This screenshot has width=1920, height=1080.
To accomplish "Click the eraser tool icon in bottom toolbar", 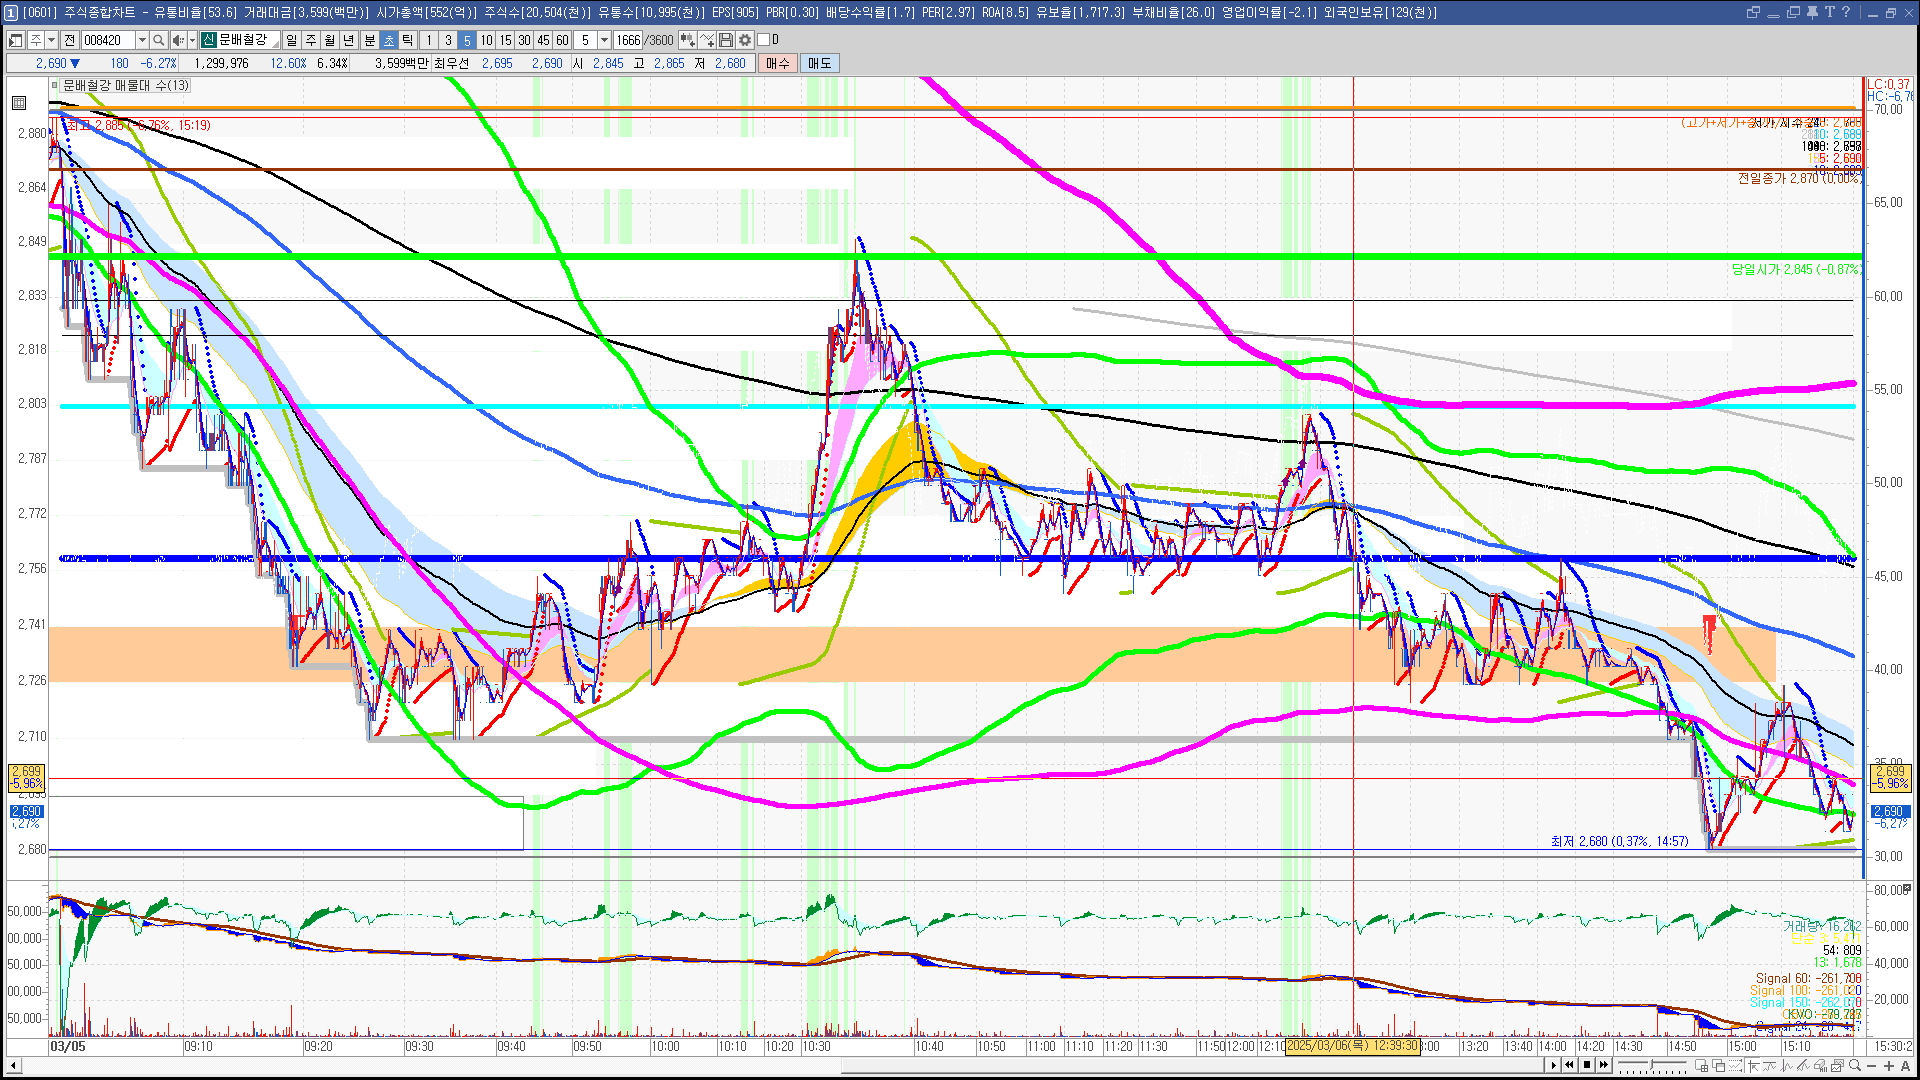I will [x=1820, y=1065].
